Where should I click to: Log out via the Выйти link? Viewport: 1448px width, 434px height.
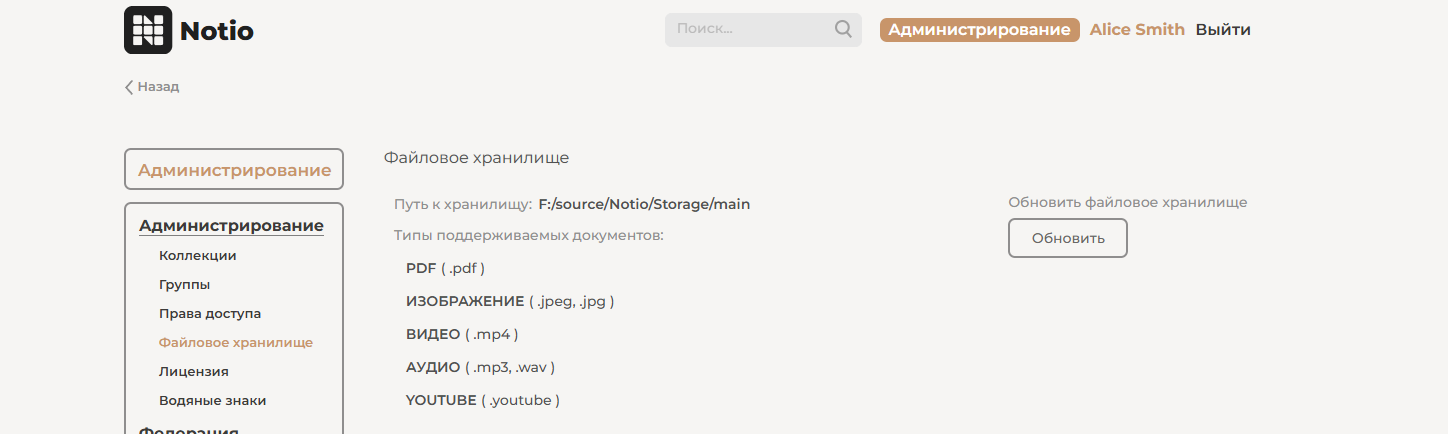coord(1223,30)
